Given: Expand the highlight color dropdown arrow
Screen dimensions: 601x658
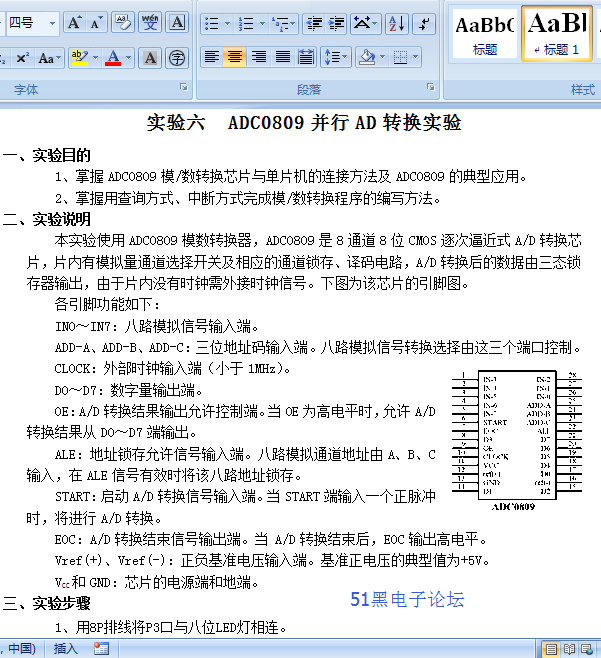Looking at the screenshot, I should click(x=95, y=57).
